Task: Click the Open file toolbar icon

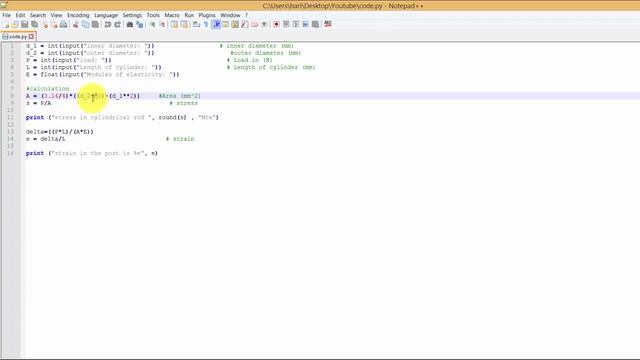Action: [15, 24]
